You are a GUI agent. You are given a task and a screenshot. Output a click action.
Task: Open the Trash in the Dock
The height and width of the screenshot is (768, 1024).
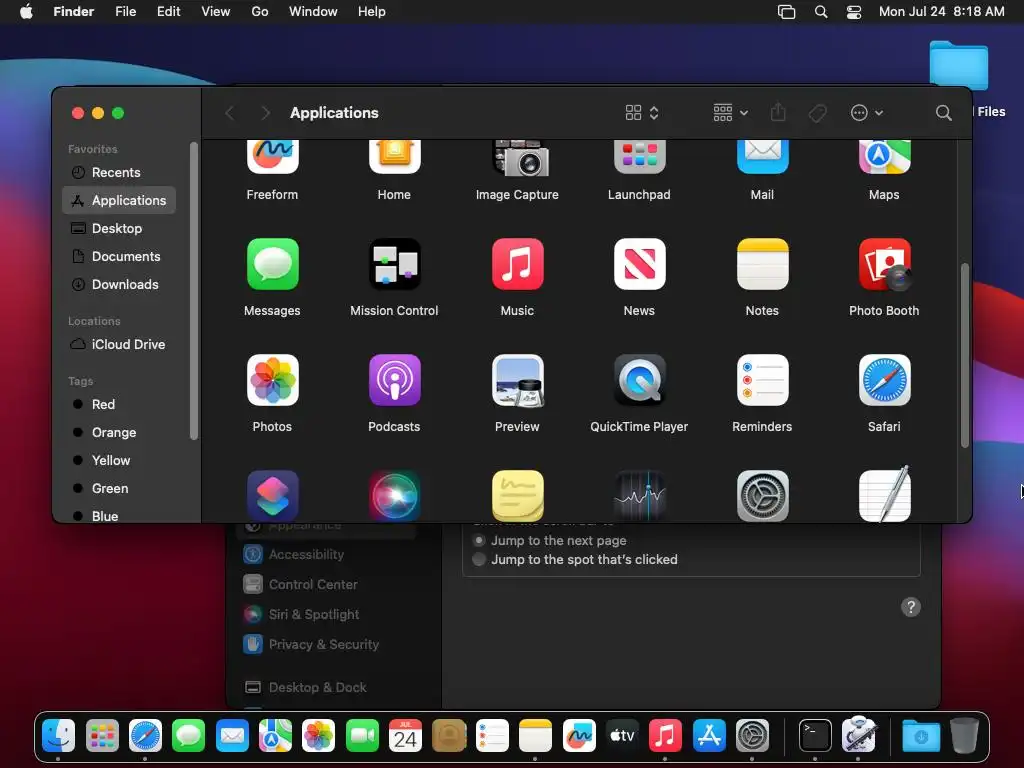[964, 736]
